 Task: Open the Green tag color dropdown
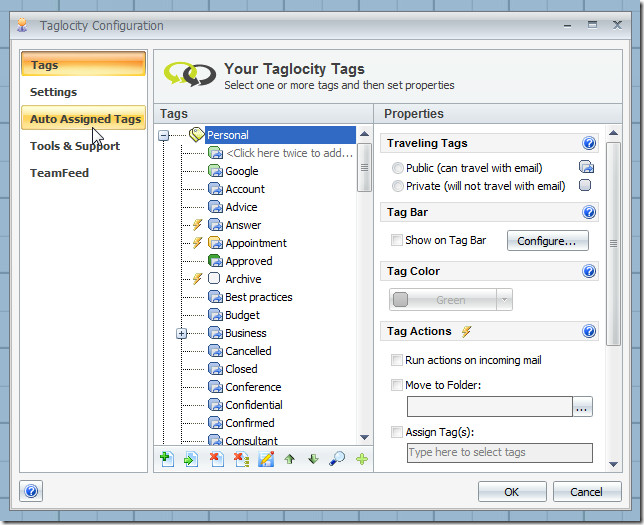tap(504, 299)
